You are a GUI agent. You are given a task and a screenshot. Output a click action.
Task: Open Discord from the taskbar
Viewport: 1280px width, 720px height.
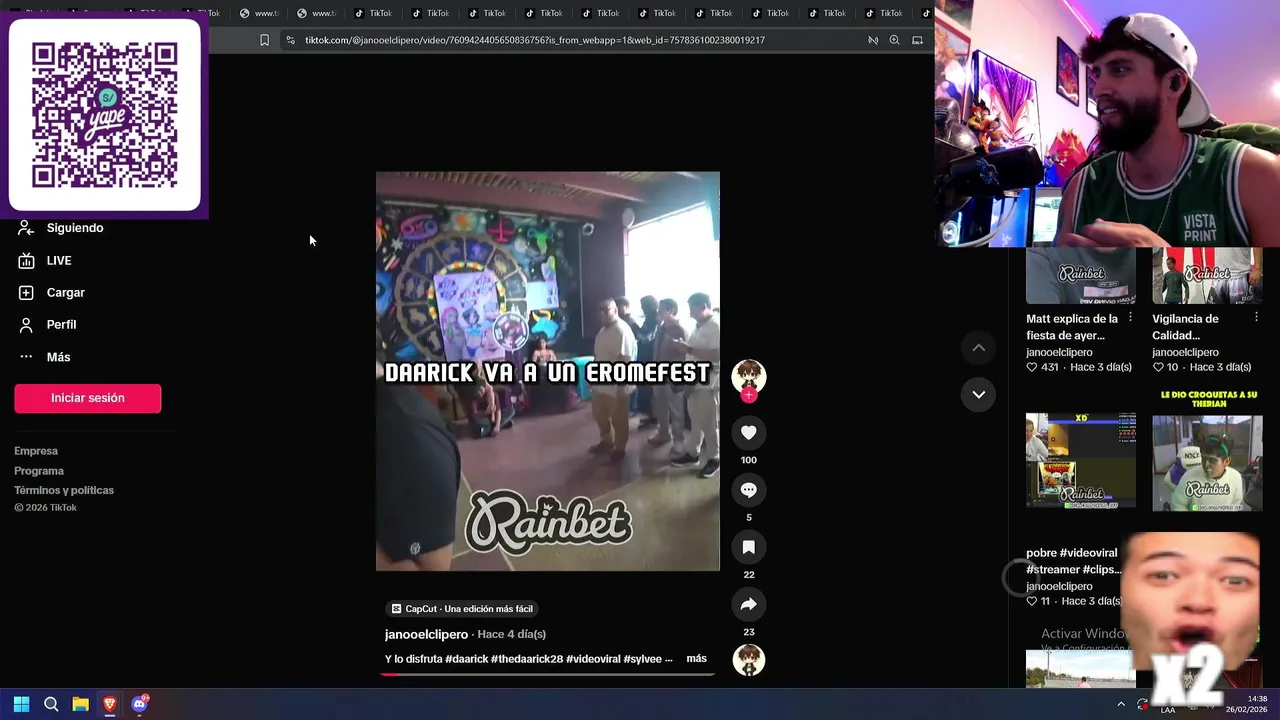pyautogui.click(x=140, y=704)
